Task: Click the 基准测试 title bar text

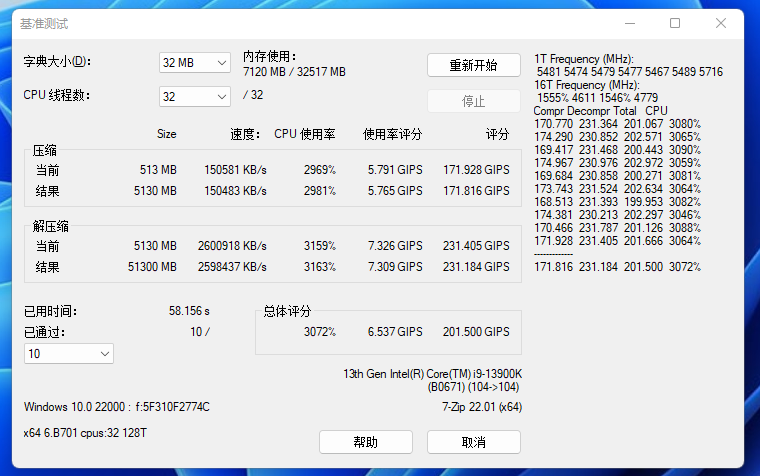Action: pyautogui.click(x=45, y=23)
